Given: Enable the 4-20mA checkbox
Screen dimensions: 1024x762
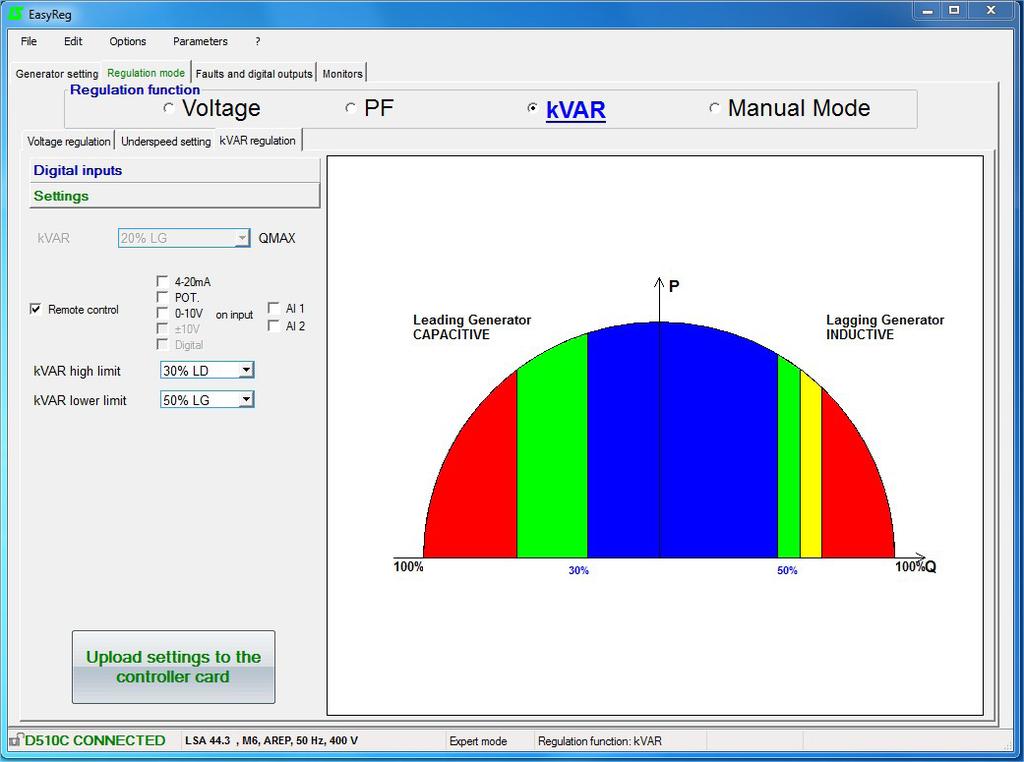Looking at the screenshot, I should point(163,281).
